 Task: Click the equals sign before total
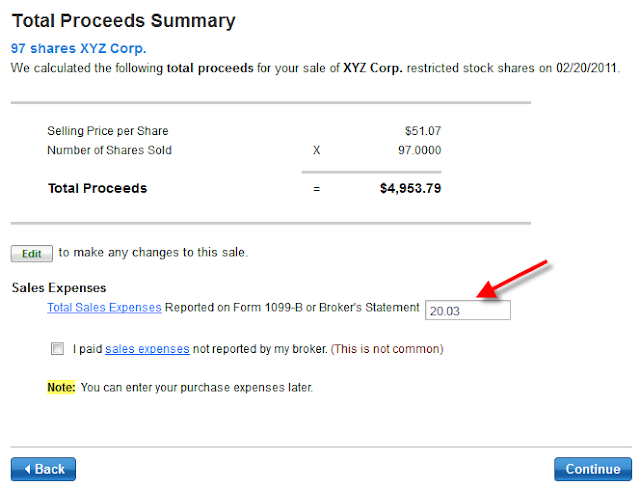click(x=316, y=188)
